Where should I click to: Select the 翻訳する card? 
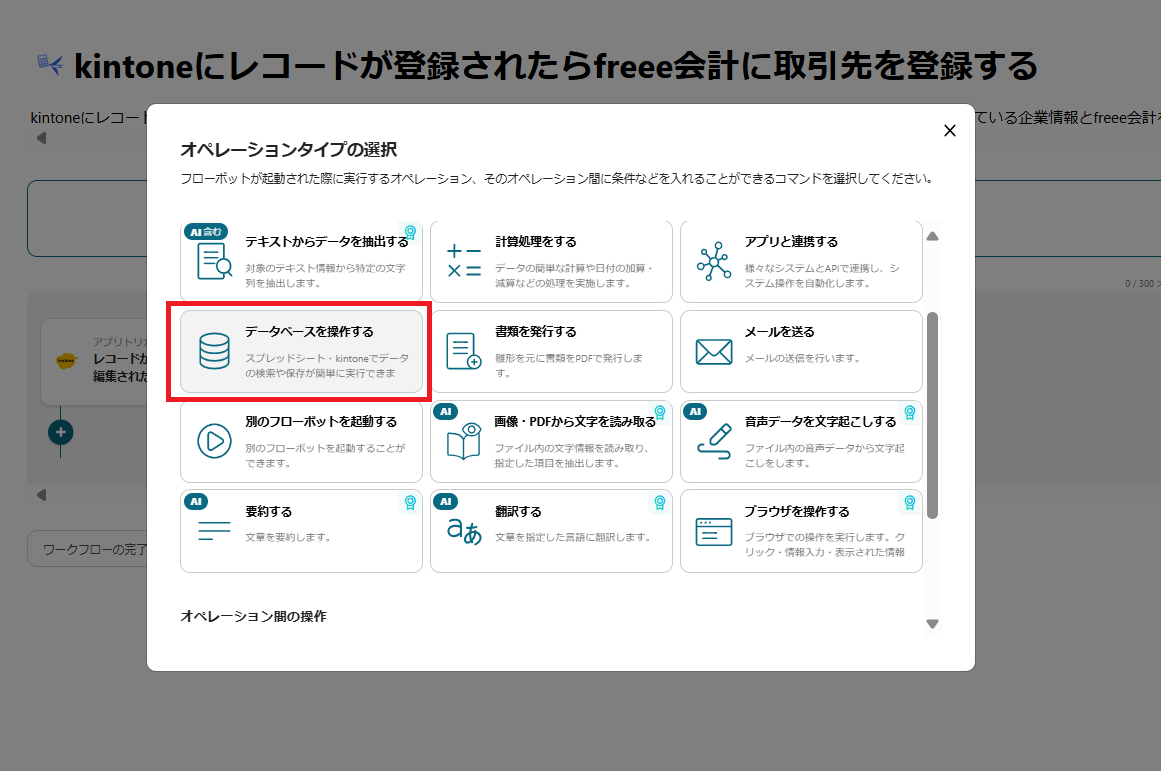(x=551, y=531)
